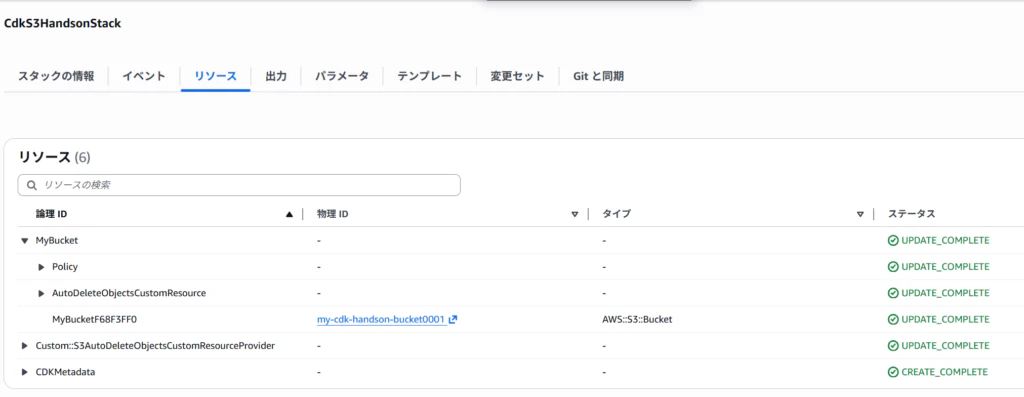The image size is (1024, 397).
Task: Click the Policy label text
Action: (x=65, y=266)
